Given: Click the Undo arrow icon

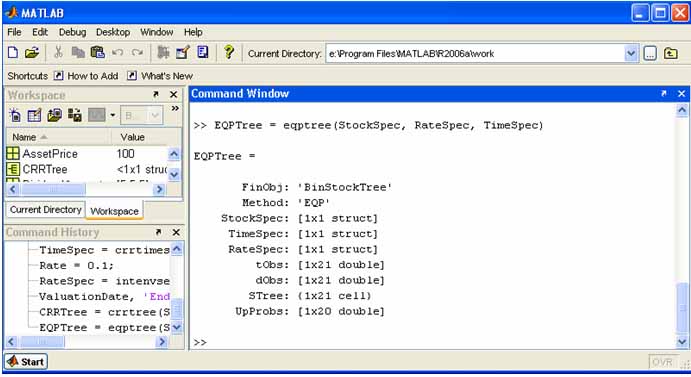Looking at the screenshot, I should pos(117,53).
